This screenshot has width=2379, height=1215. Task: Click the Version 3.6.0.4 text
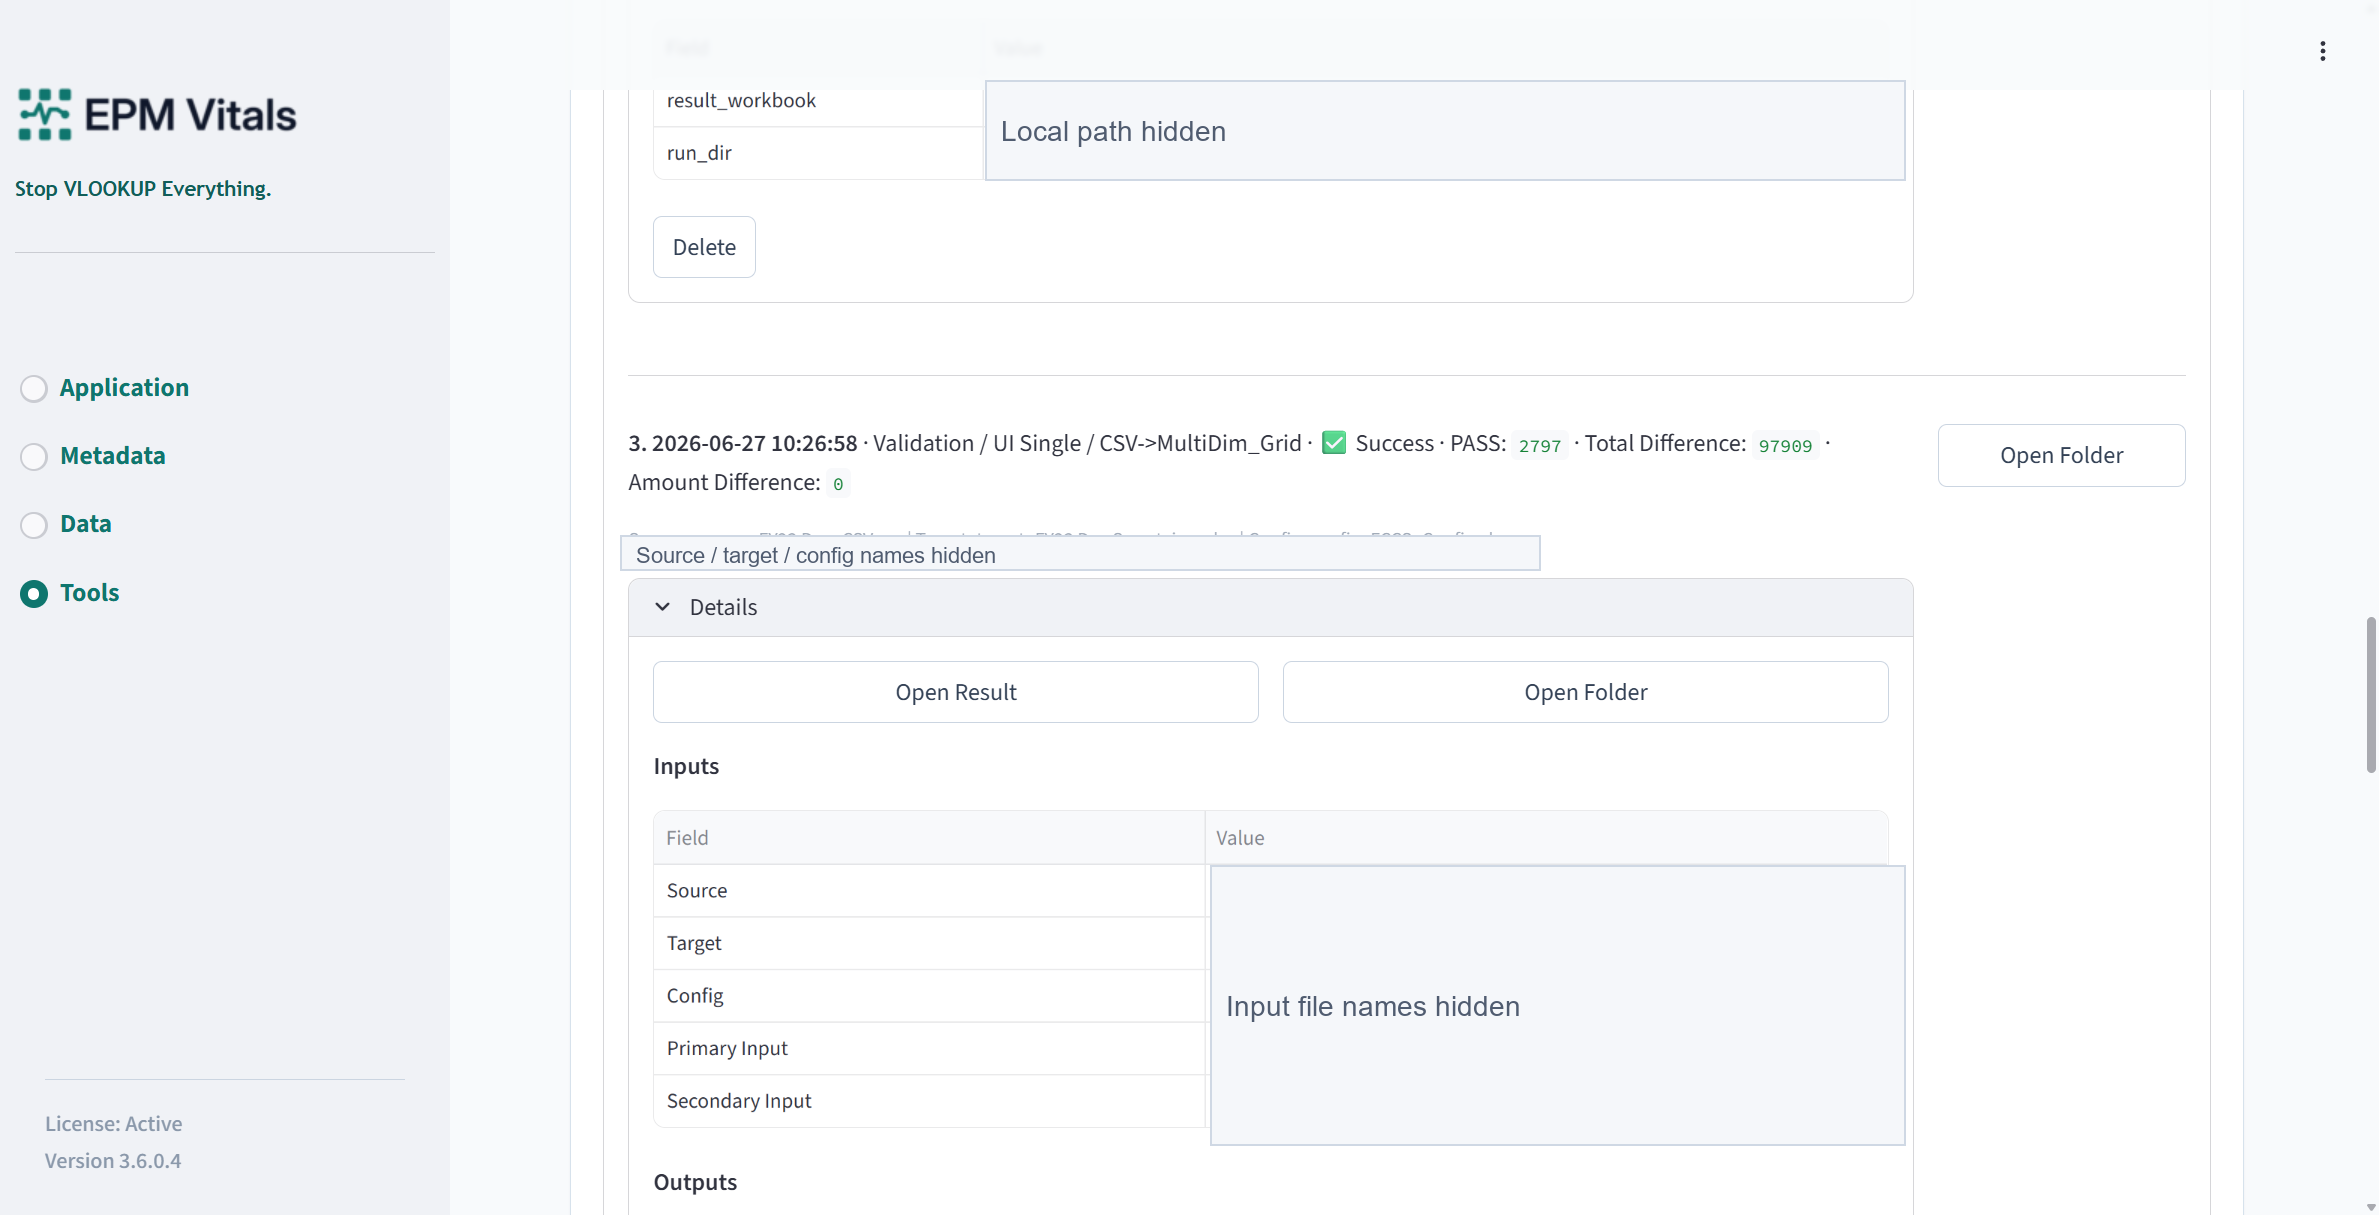point(113,1161)
